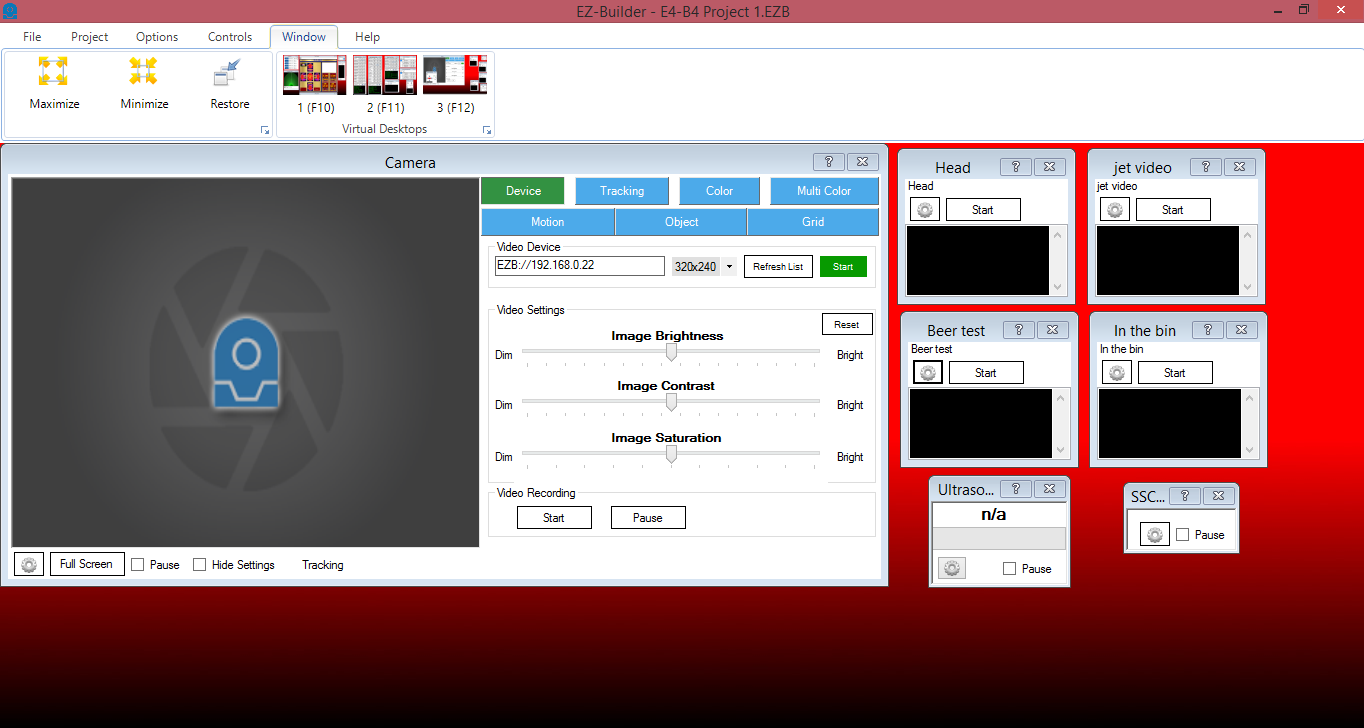The image size is (1364, 728).
Task: Click Start in the jet video panel
Action: pyautogui.click(x=1173, y=210)
